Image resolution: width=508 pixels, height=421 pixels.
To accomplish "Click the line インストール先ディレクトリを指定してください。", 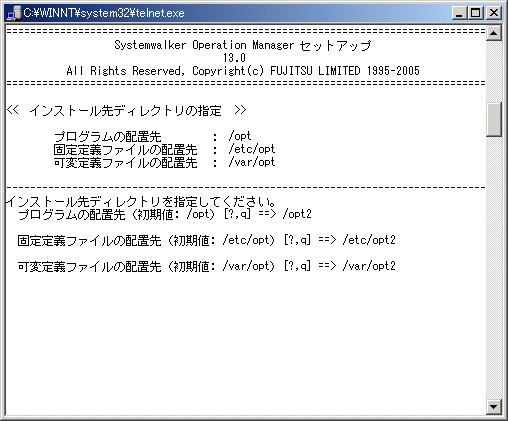I will (141, 201).
